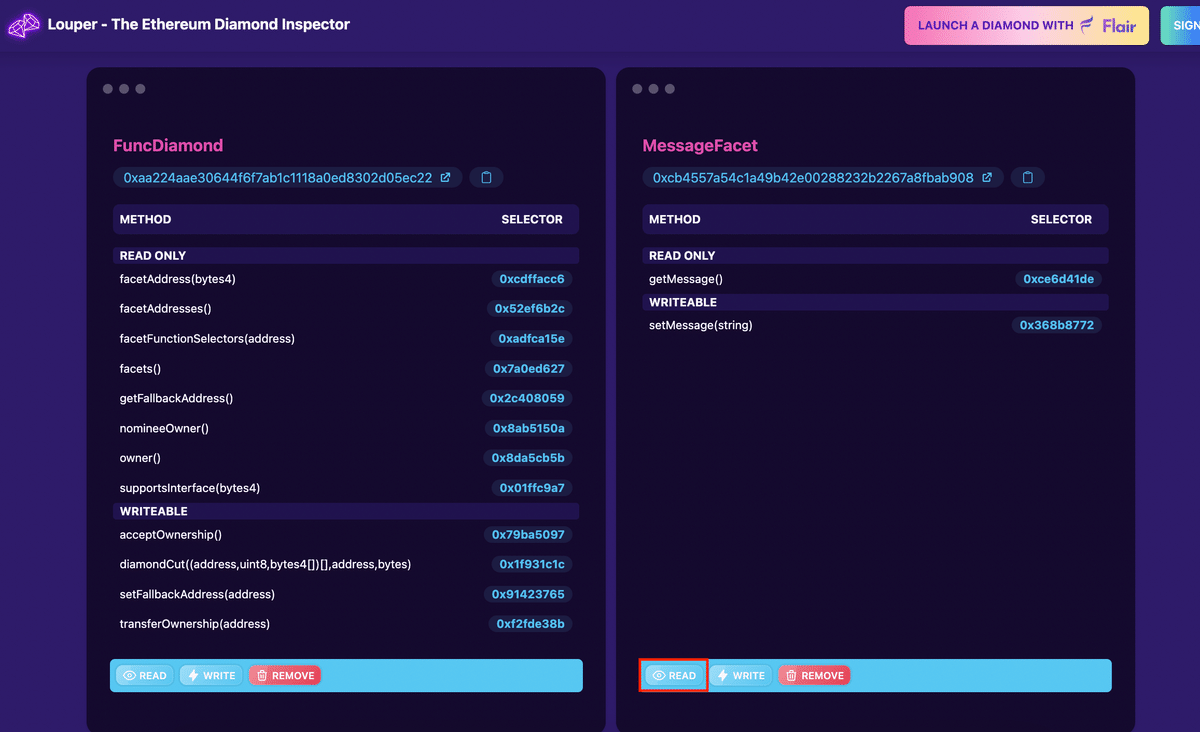Open FuncDiamond address external link

[446, 178]
